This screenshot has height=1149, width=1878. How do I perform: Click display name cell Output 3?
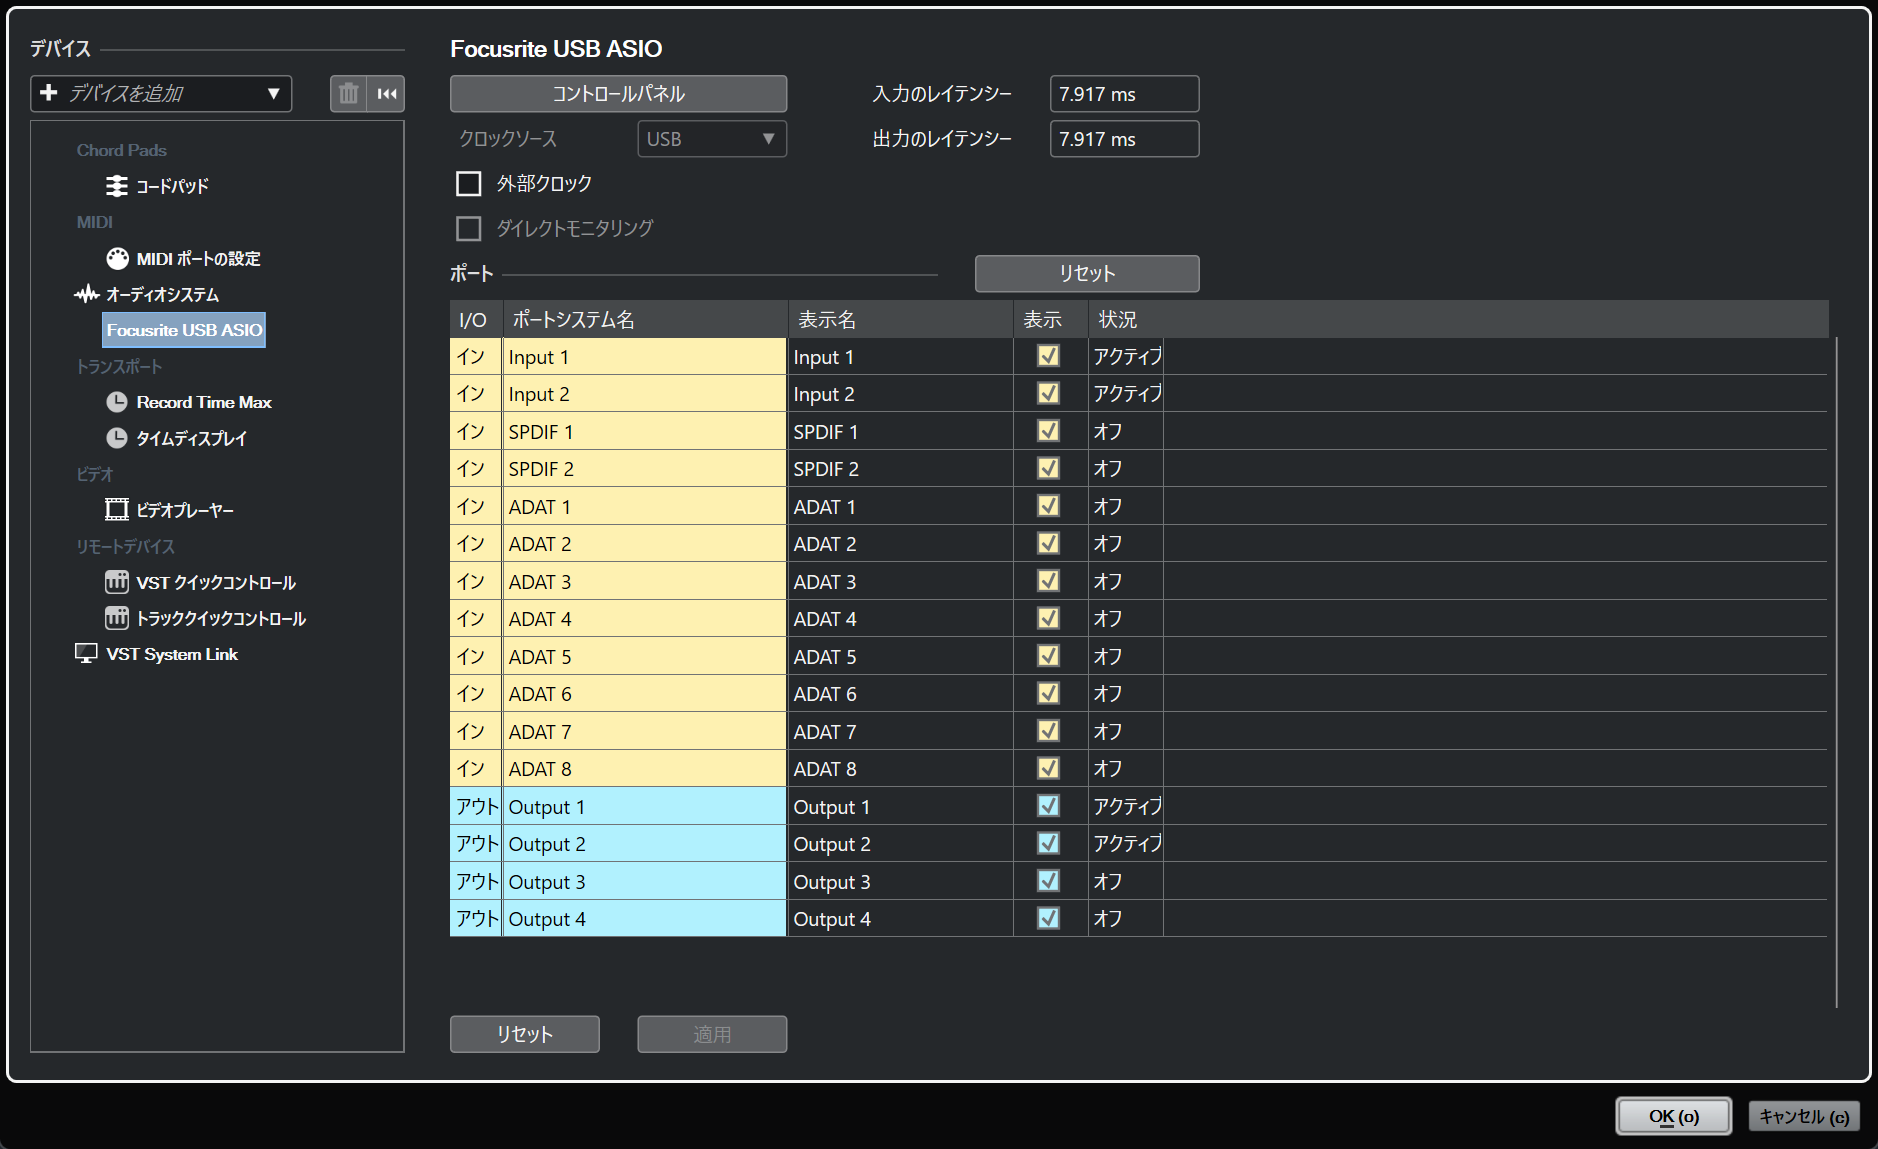pos(900,882)
